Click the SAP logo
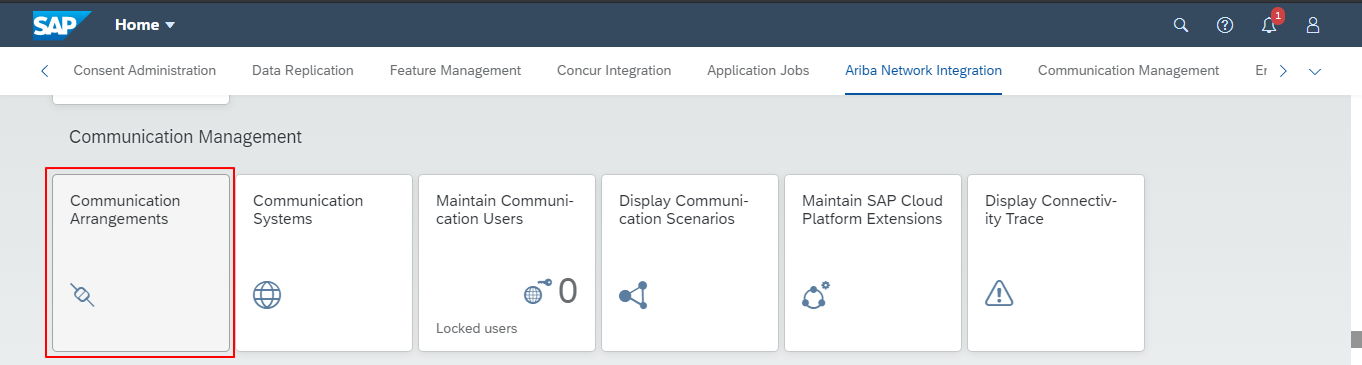1362x365 pixels. tap(62, 24)
